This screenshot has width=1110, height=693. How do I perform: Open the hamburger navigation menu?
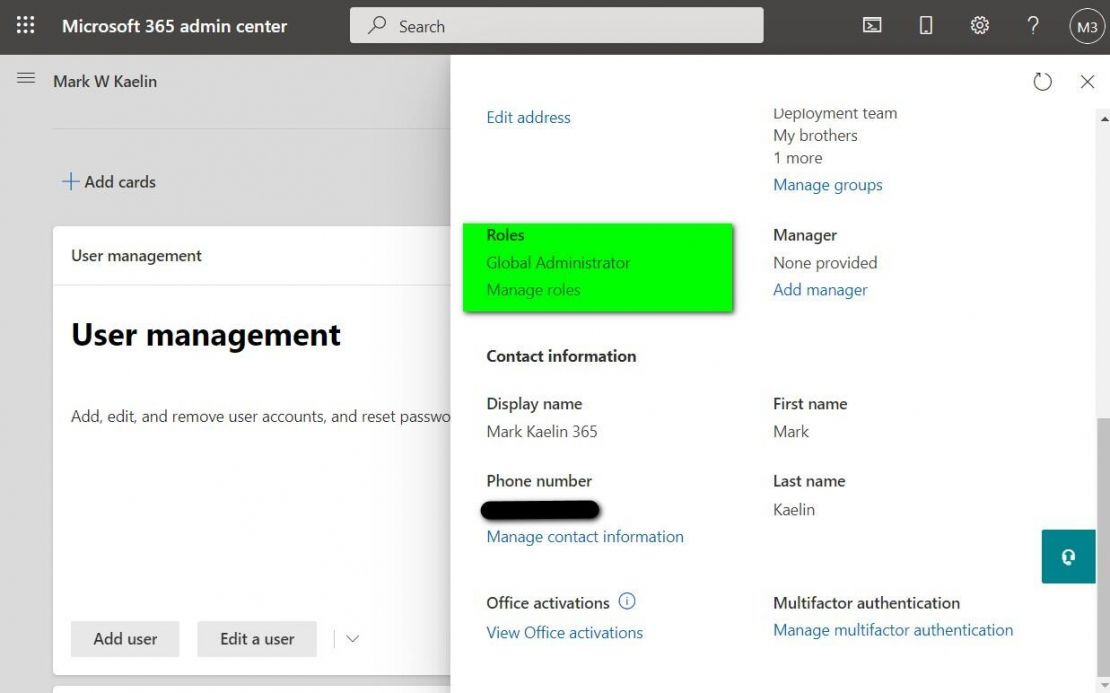point(26,78)
